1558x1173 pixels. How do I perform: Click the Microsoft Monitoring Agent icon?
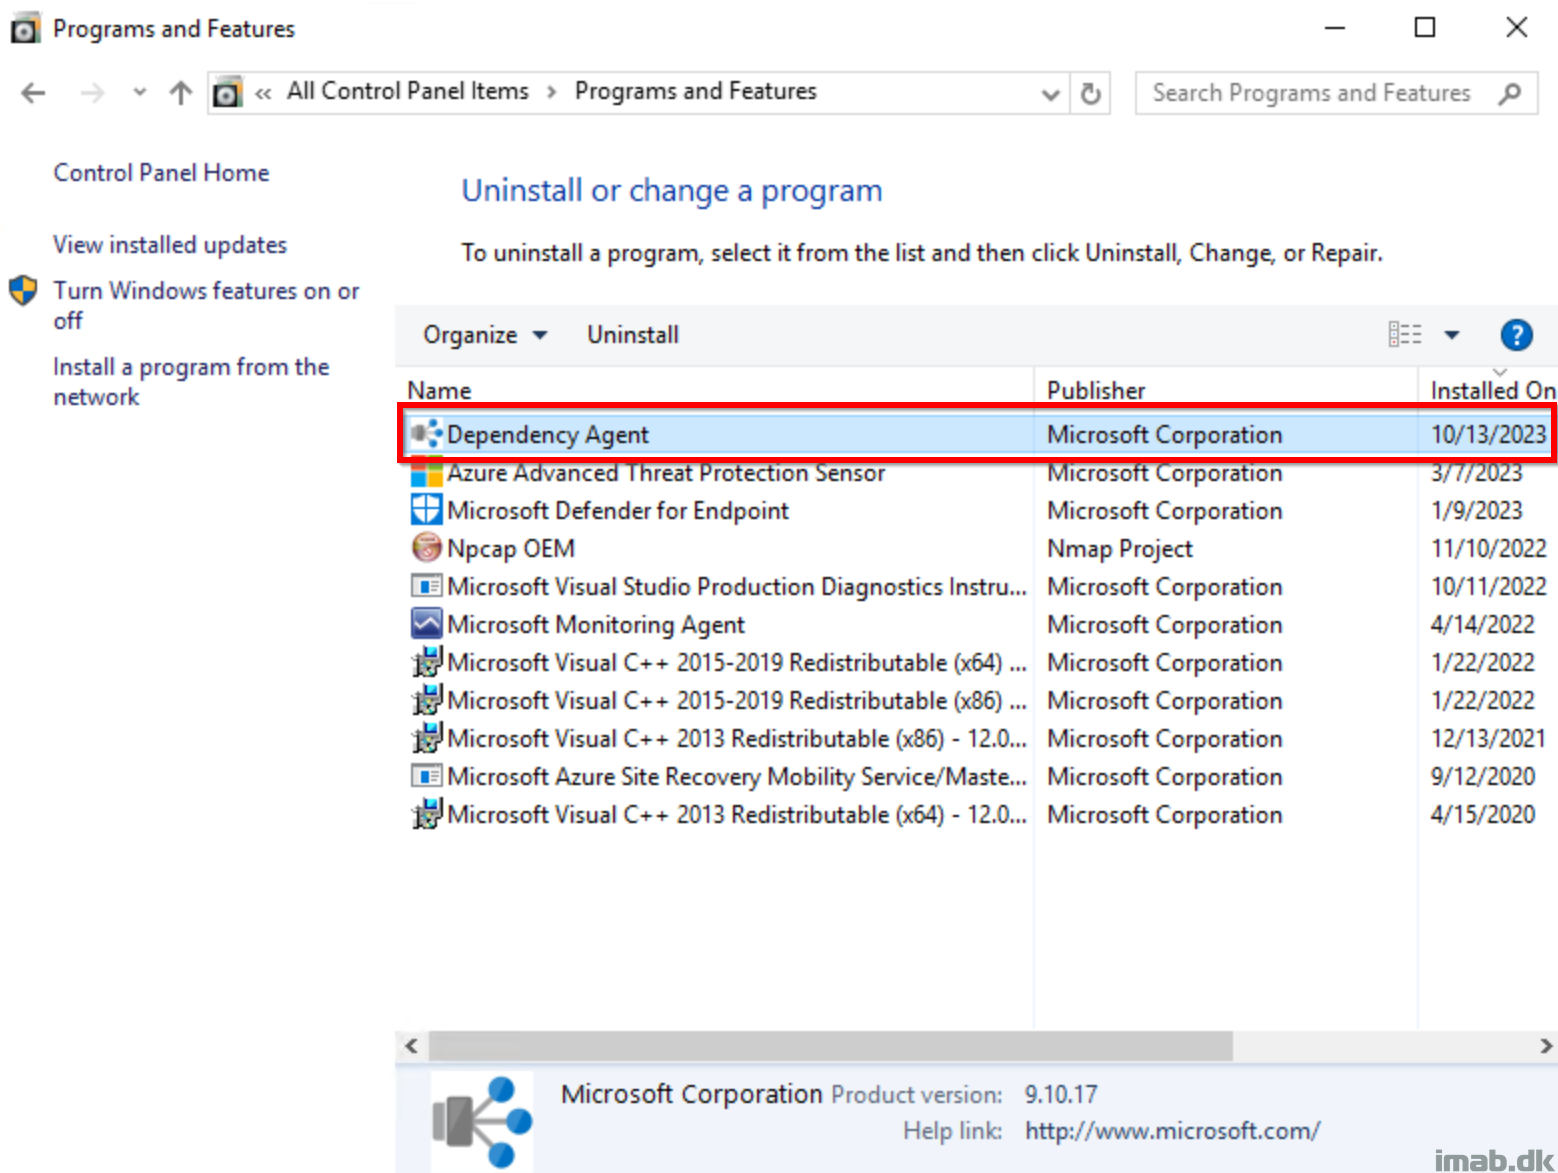tap(427, 624)
